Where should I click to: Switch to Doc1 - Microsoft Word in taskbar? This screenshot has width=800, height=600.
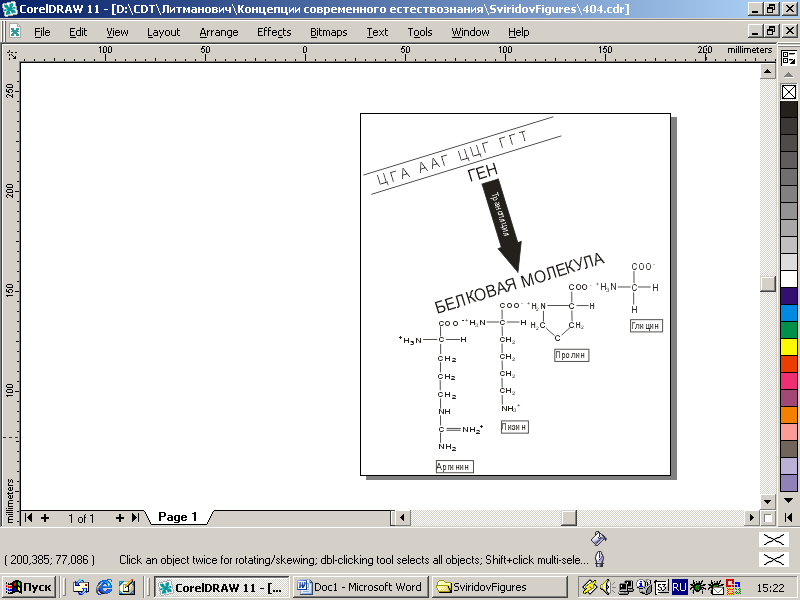pos(360,588)
